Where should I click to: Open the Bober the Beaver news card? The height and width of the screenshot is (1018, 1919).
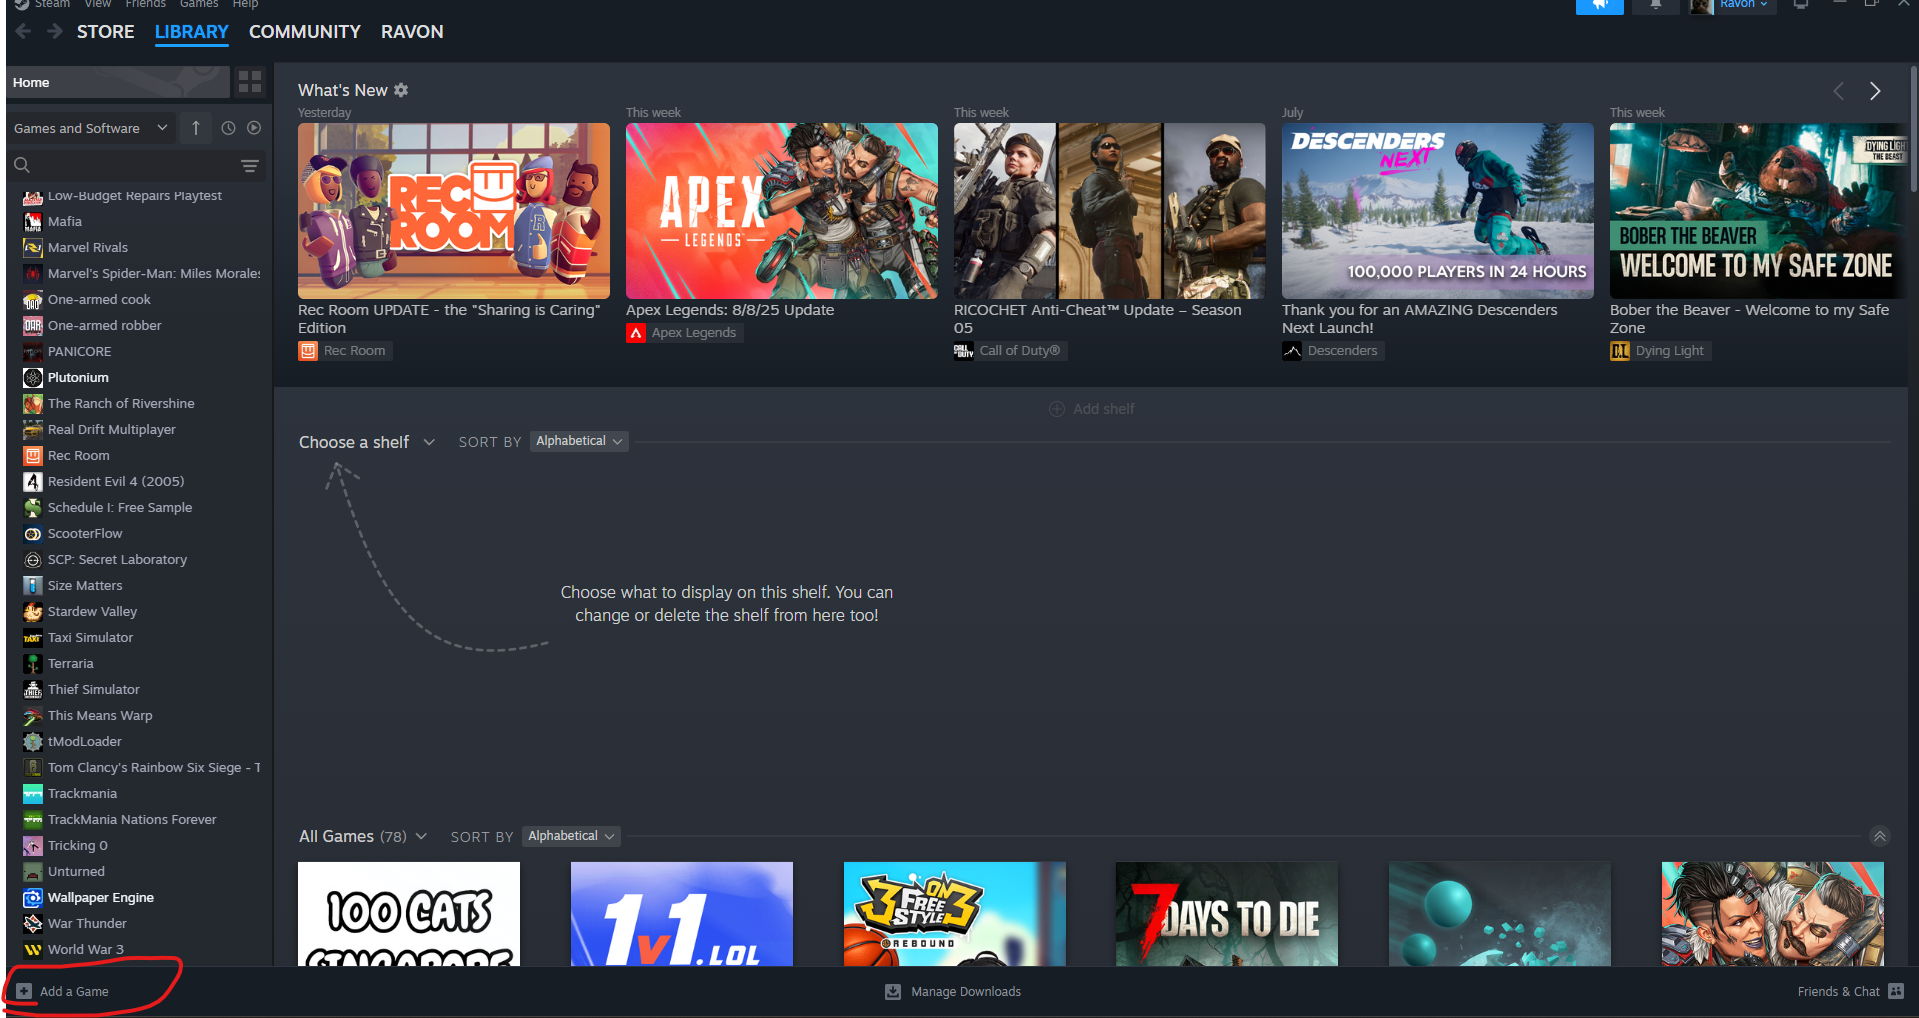[1759, 211]
